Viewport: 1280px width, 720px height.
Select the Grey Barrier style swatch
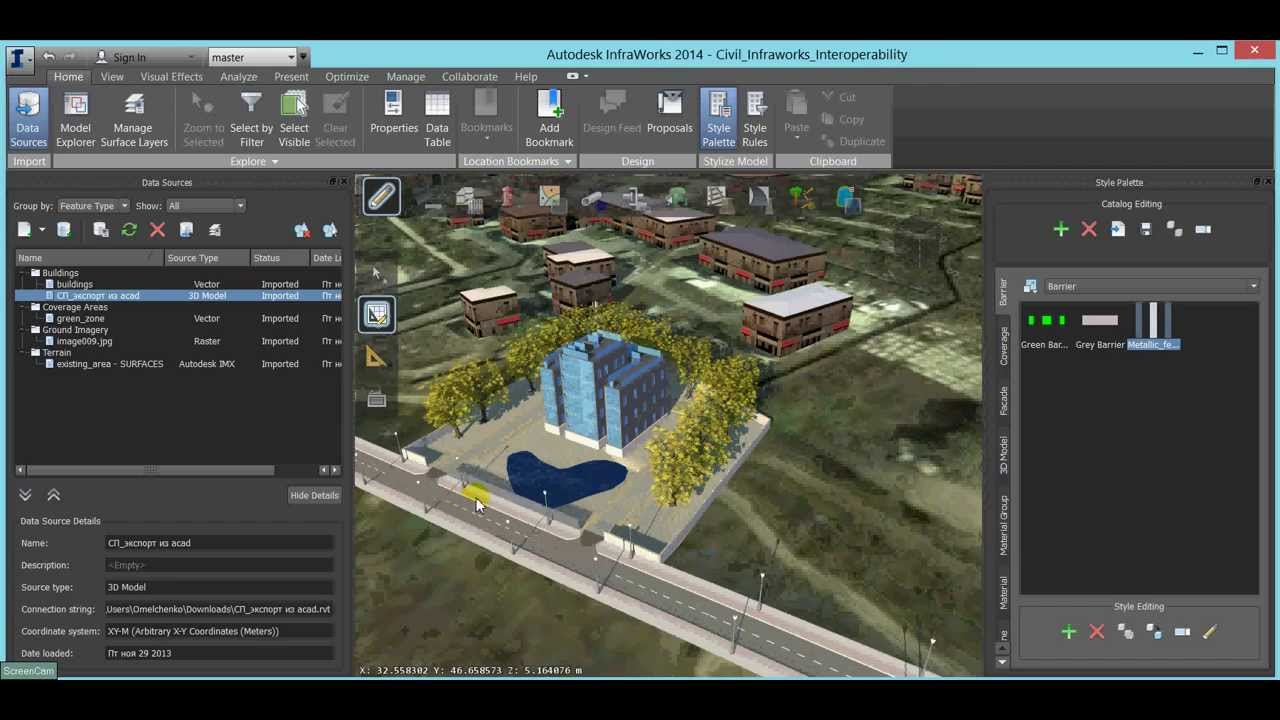pos(1099,327)
